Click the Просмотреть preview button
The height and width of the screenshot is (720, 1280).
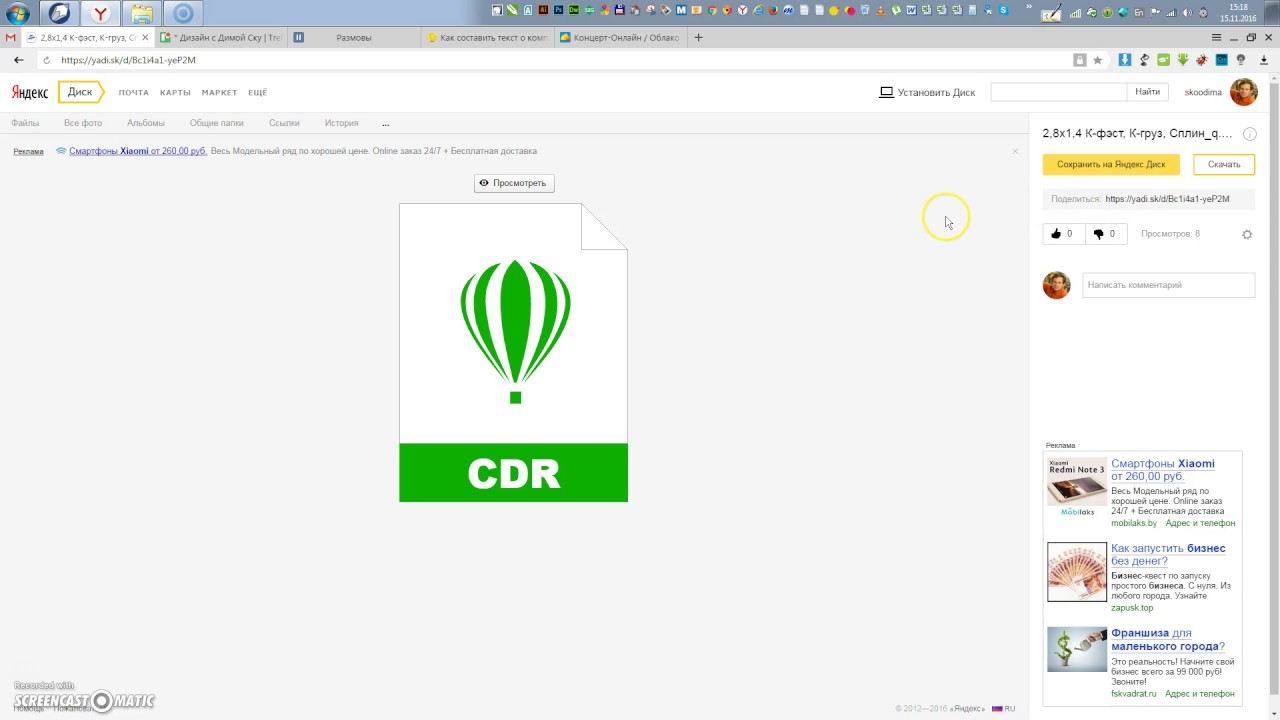click(x=514, y=183)
